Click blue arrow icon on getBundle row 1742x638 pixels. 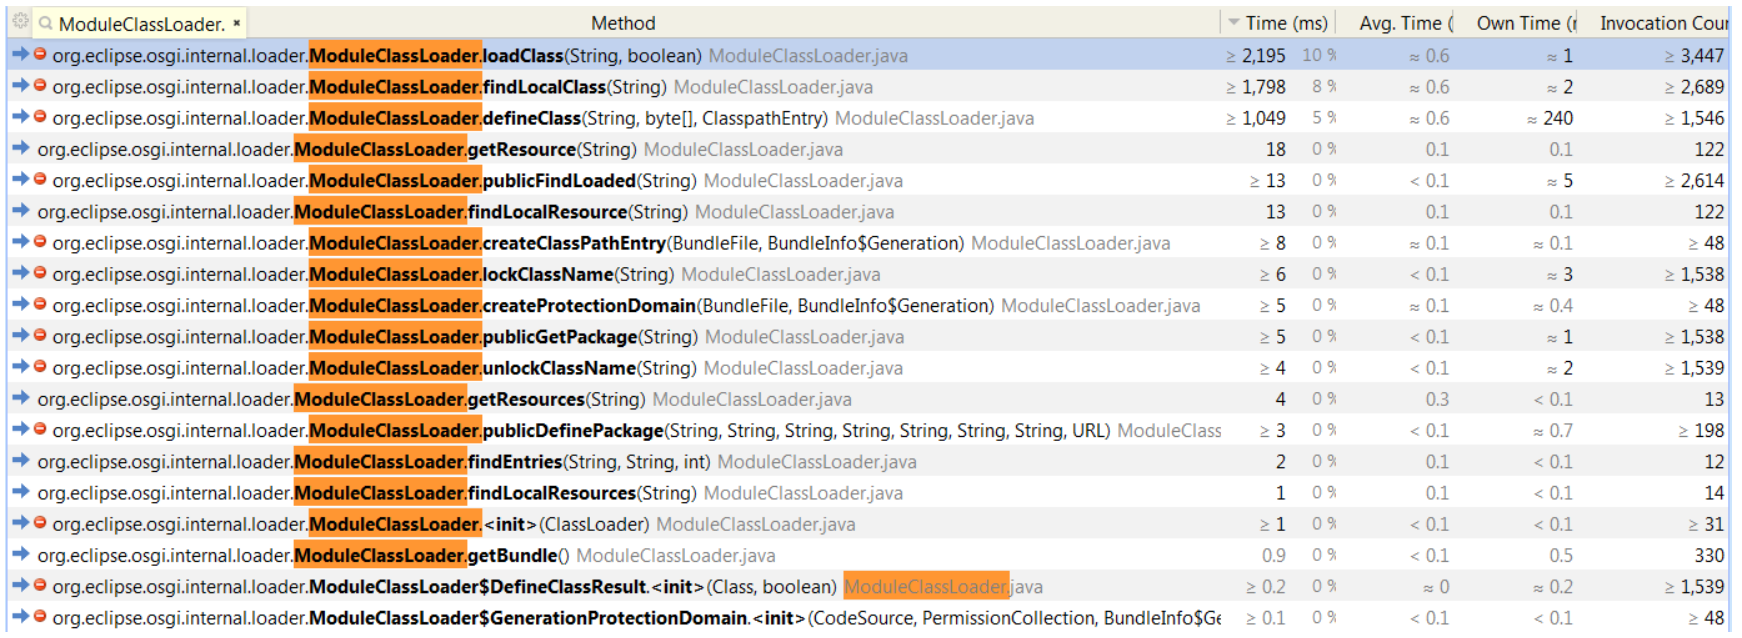[20, 555]
